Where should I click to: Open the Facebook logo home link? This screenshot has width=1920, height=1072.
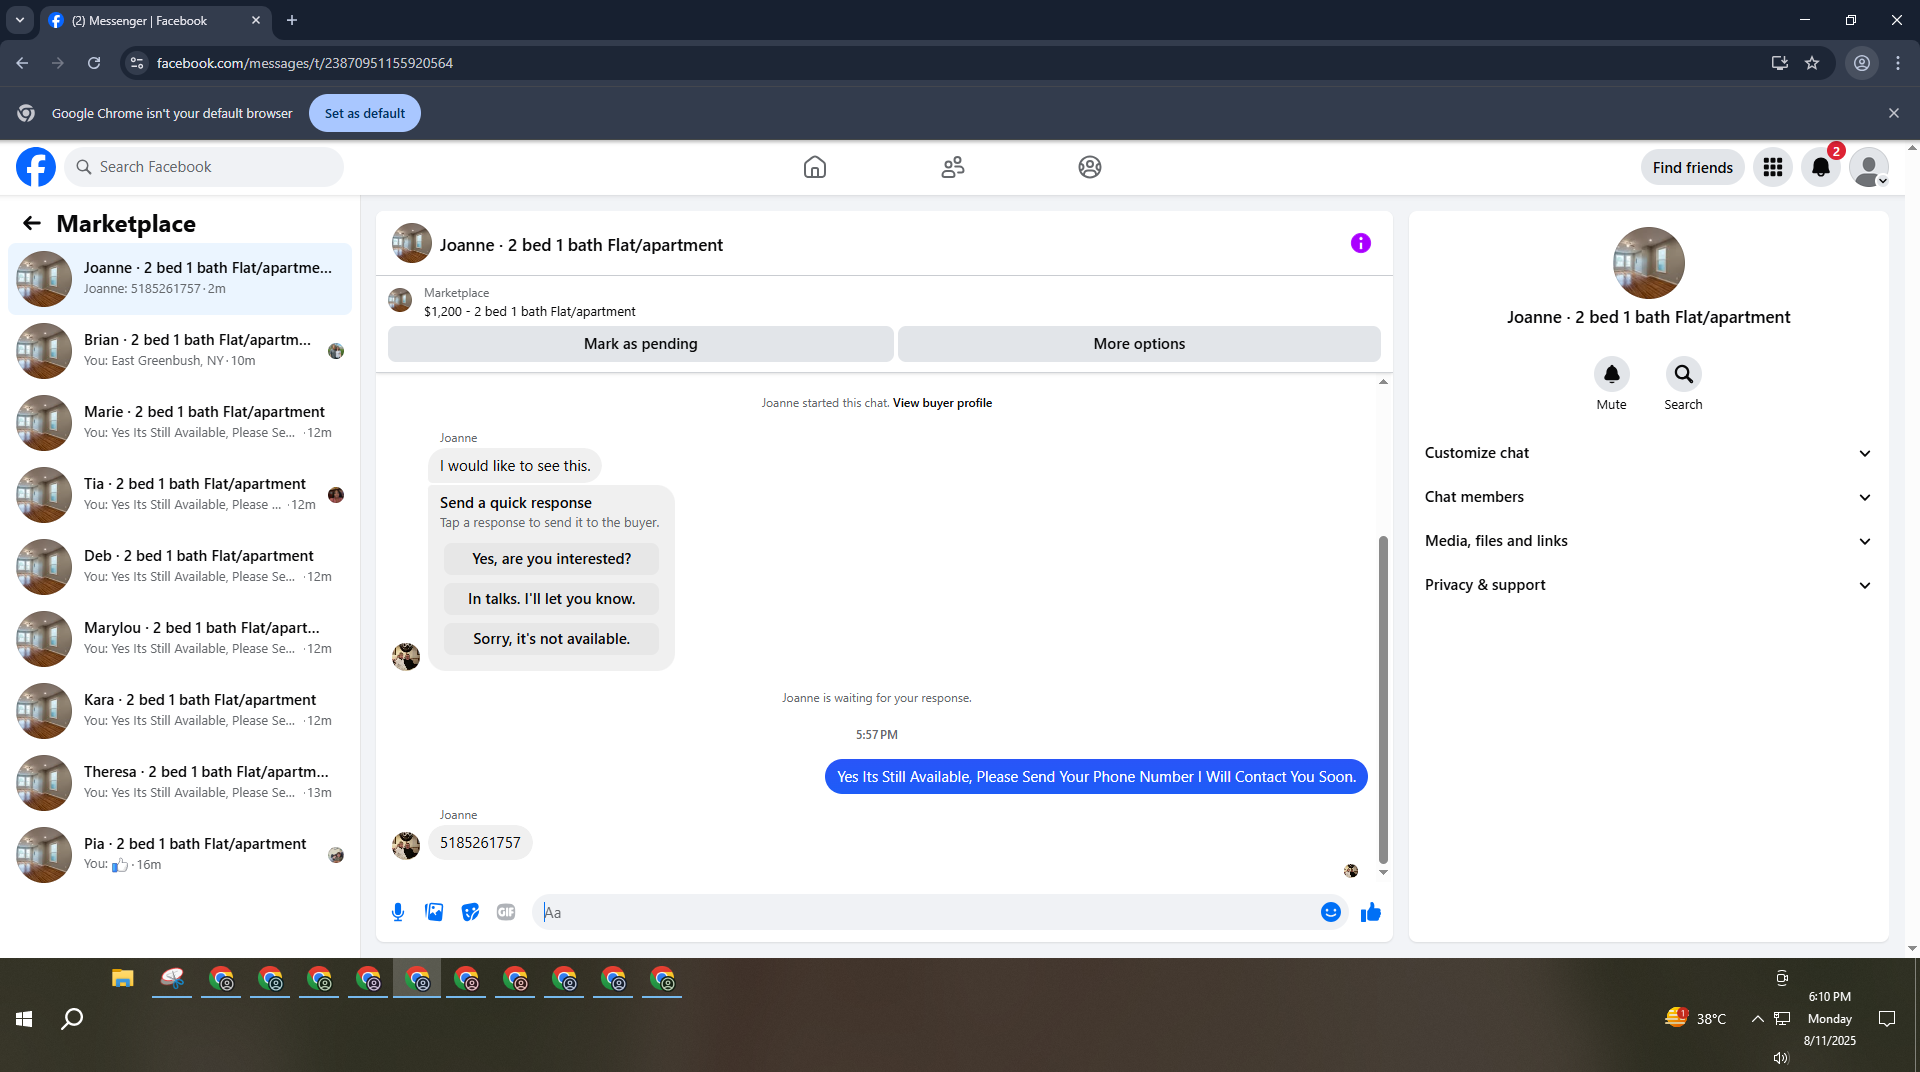(36, 167)
